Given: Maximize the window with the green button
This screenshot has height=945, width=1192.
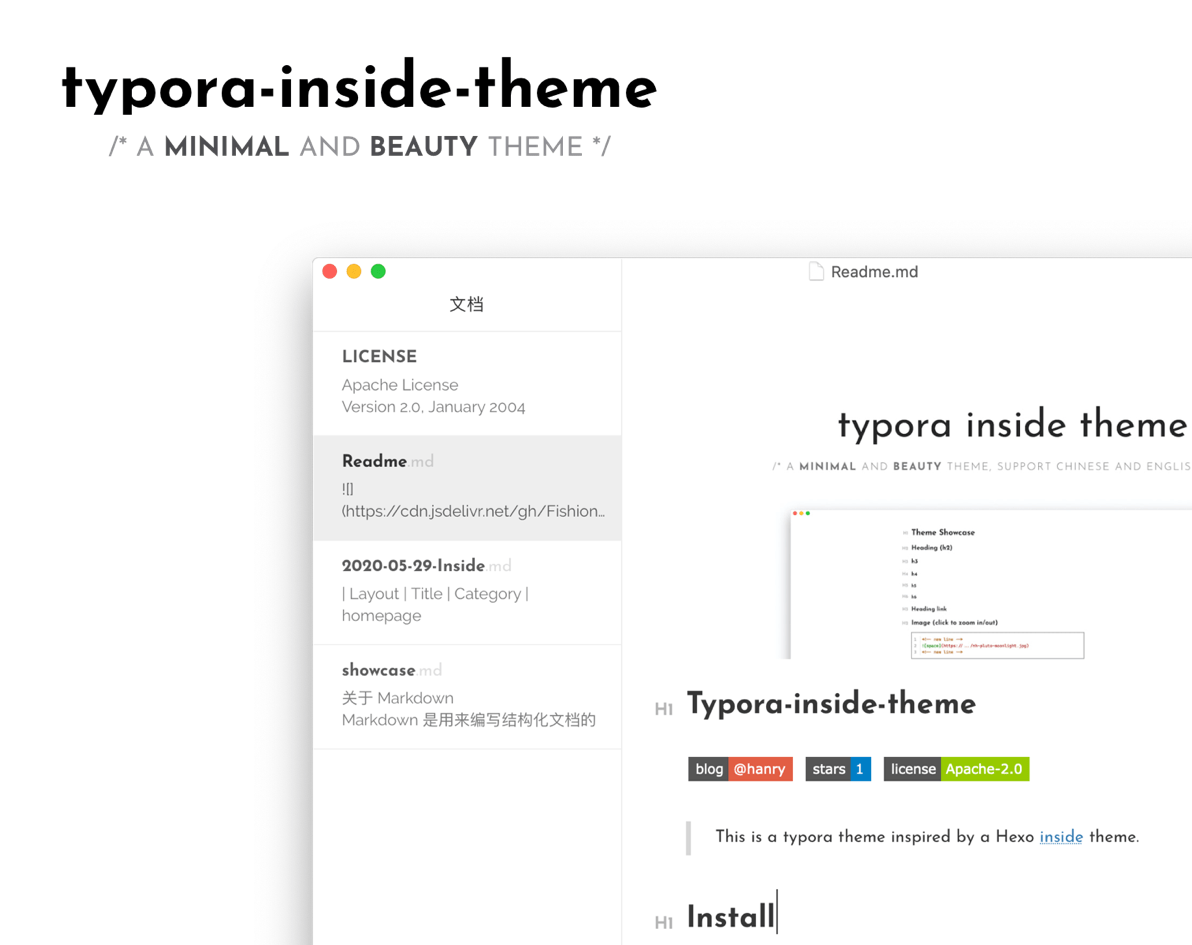Looking at the screenshot, I should pos(378,271).
